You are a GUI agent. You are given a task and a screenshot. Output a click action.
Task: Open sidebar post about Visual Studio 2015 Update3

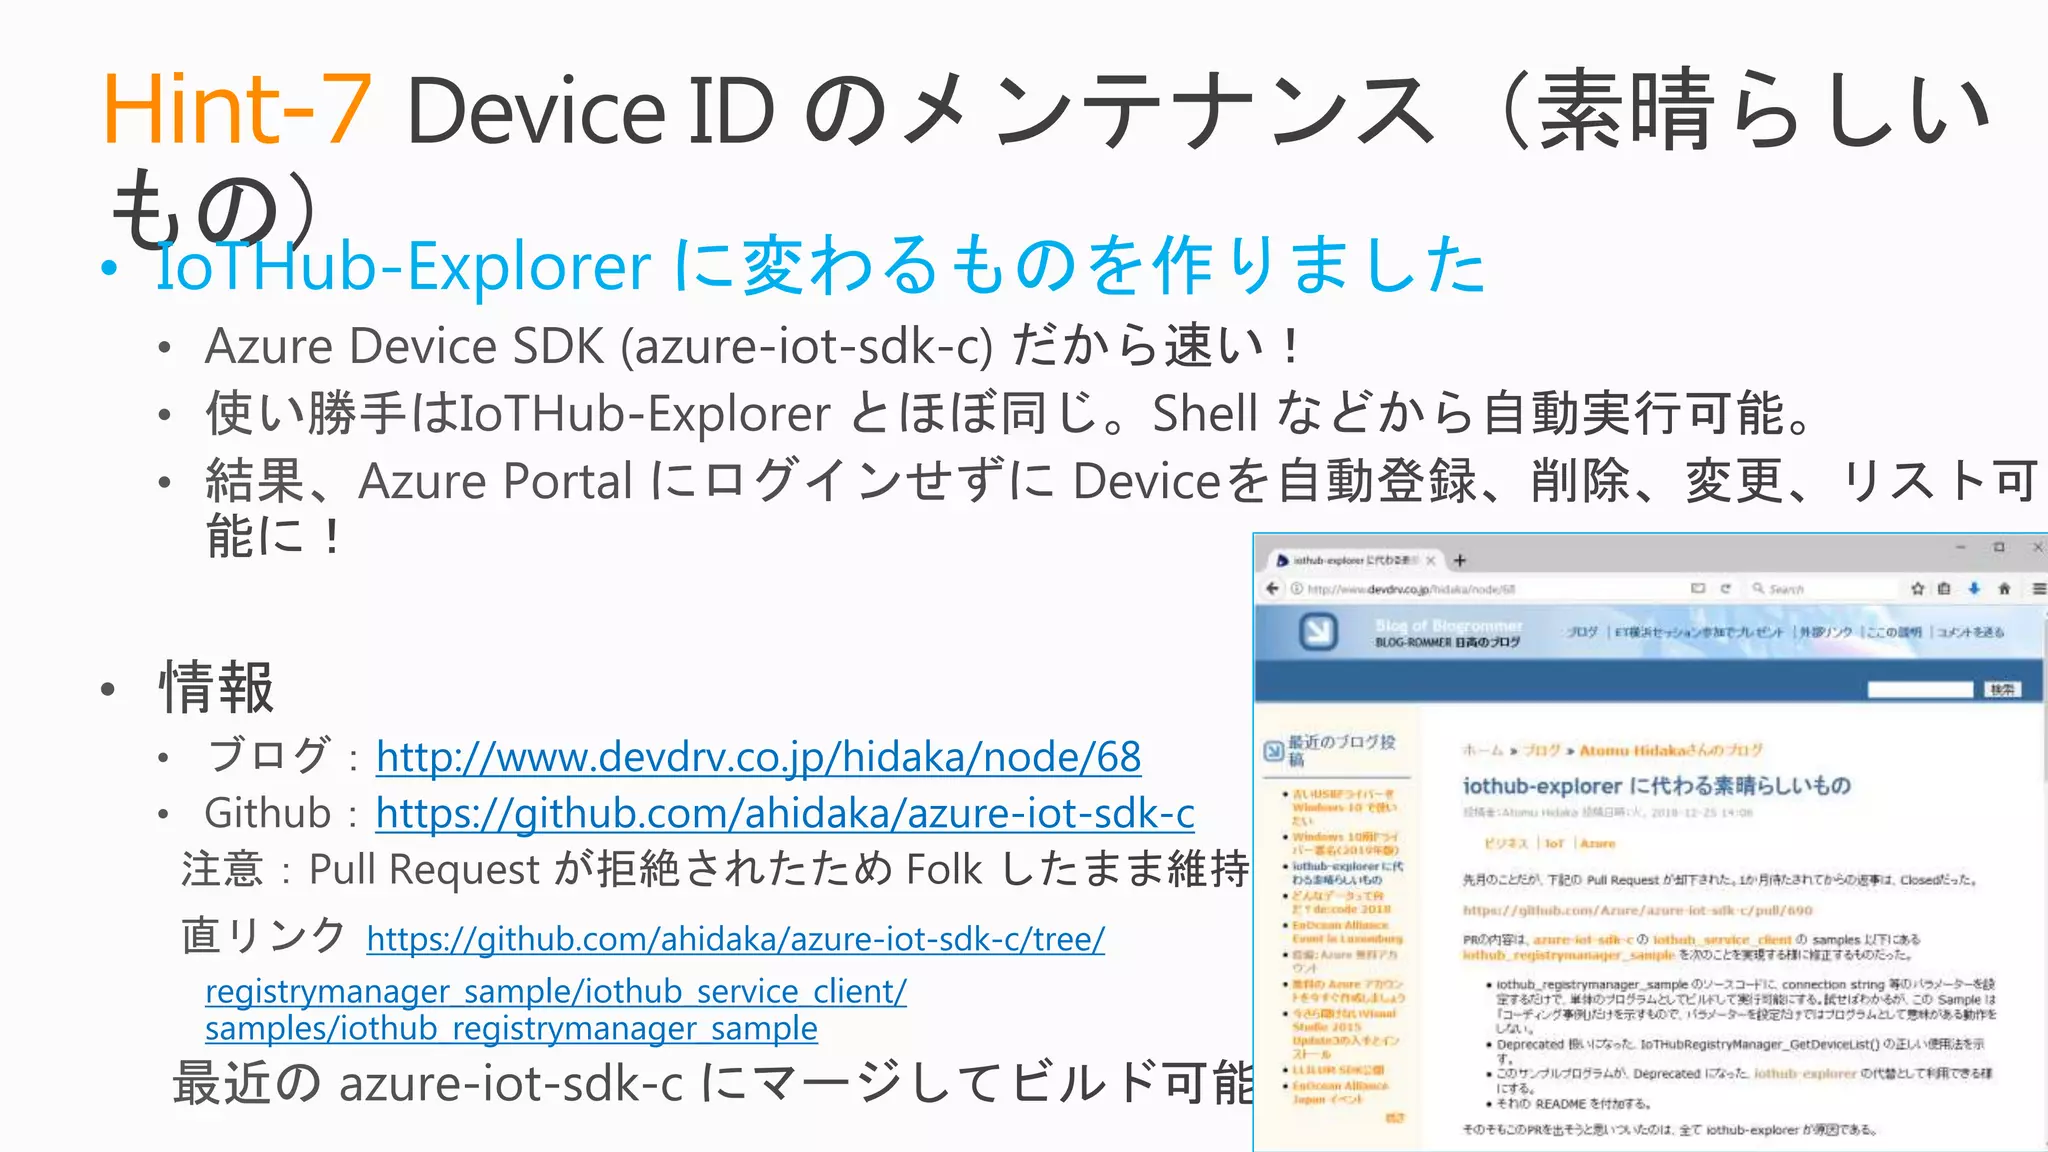click(x=1346, y=1033)
